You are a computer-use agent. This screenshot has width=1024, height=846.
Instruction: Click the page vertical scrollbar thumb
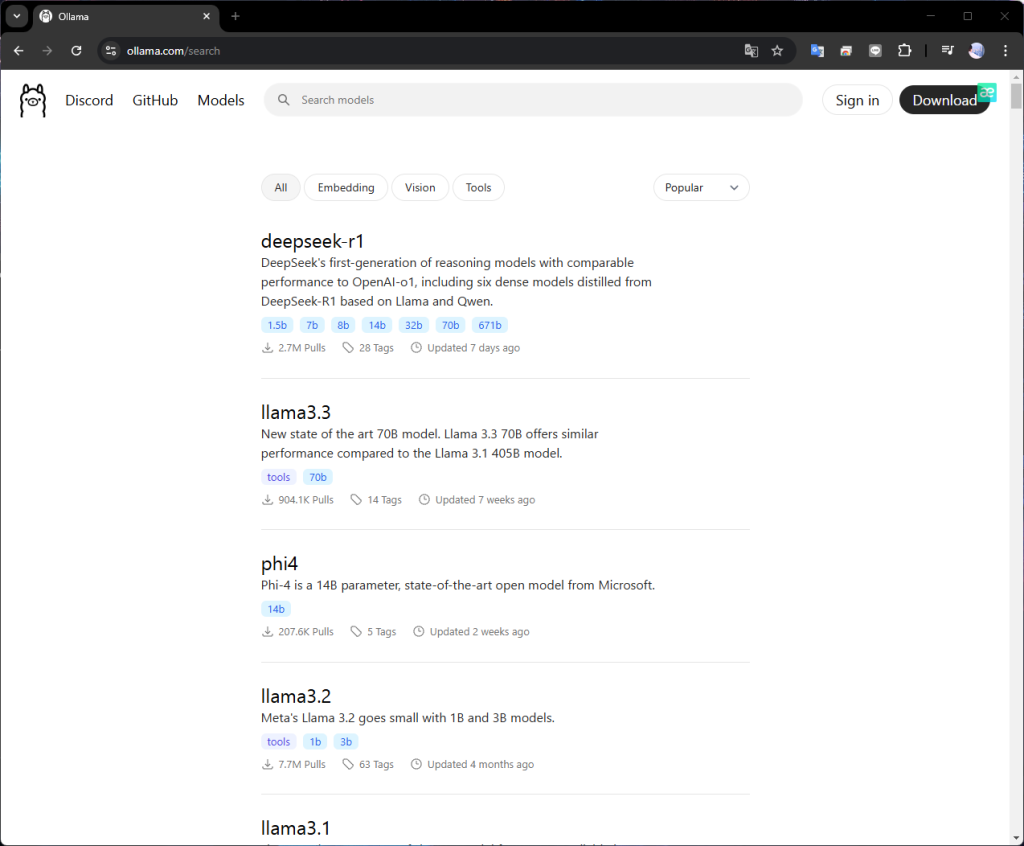[1016, 96]
